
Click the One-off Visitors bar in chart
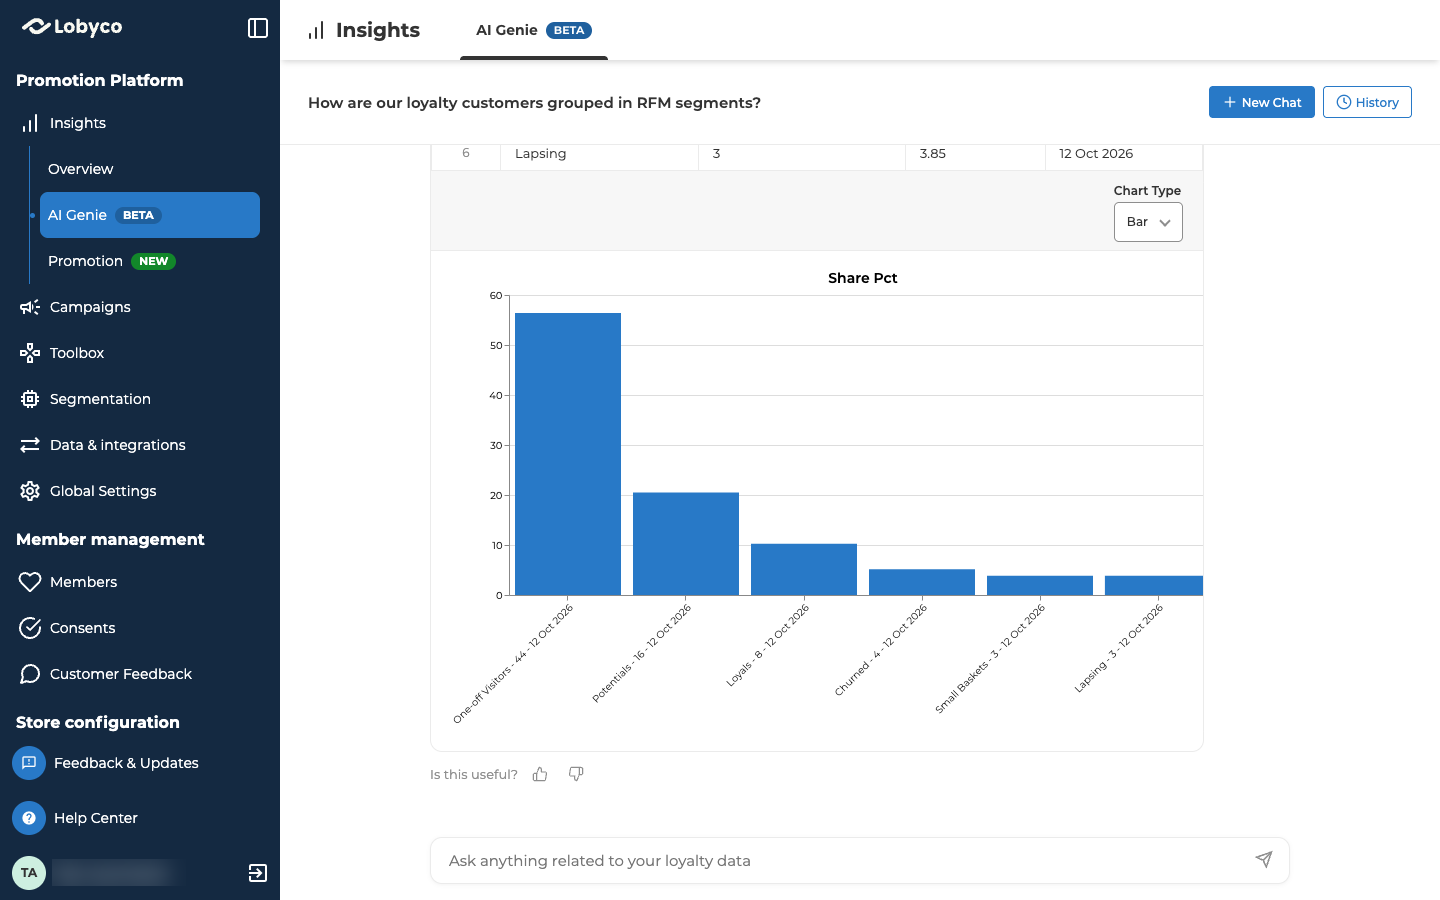(x=568, y=454)
